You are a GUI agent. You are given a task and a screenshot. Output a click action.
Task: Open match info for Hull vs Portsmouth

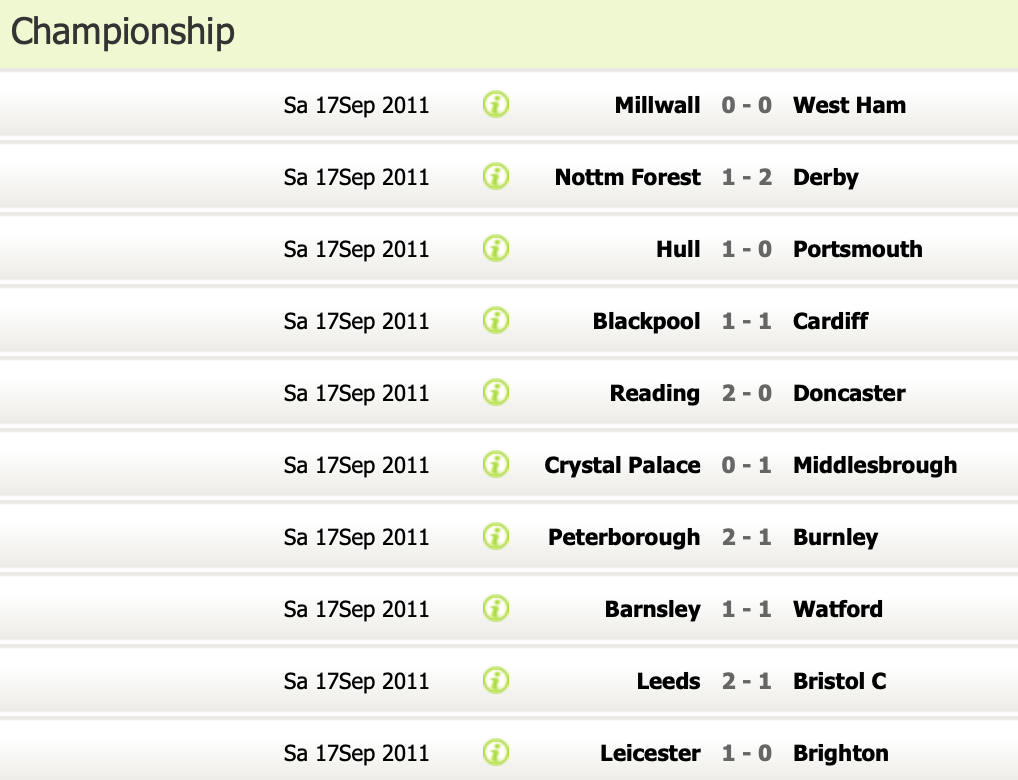(x=496, y=248)
